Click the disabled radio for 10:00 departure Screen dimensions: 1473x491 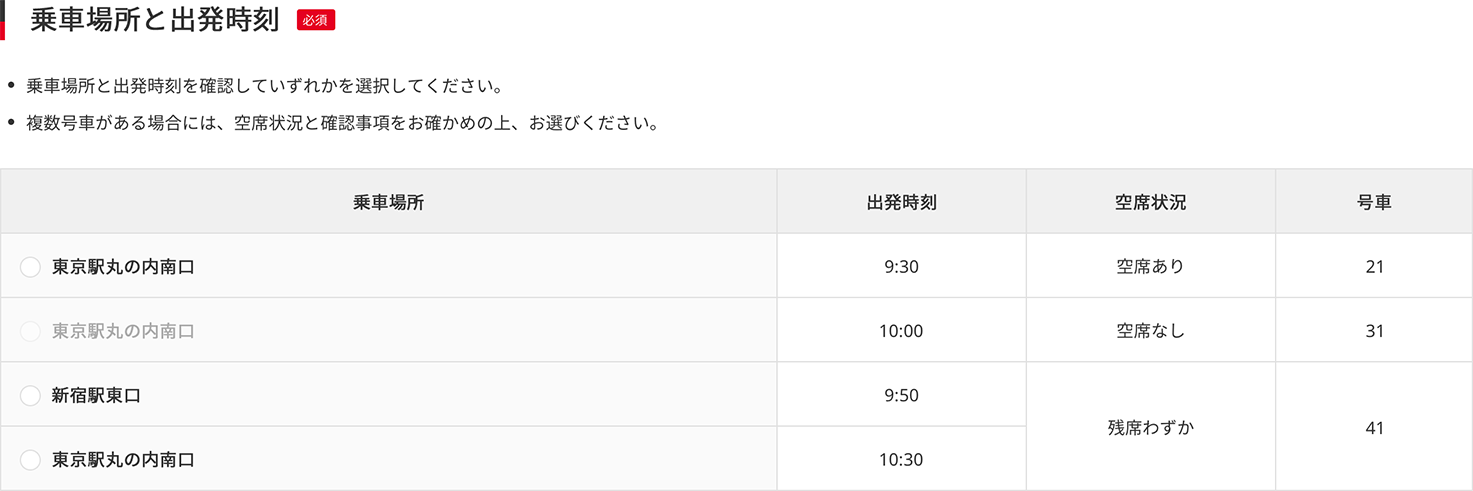(30, 331)
